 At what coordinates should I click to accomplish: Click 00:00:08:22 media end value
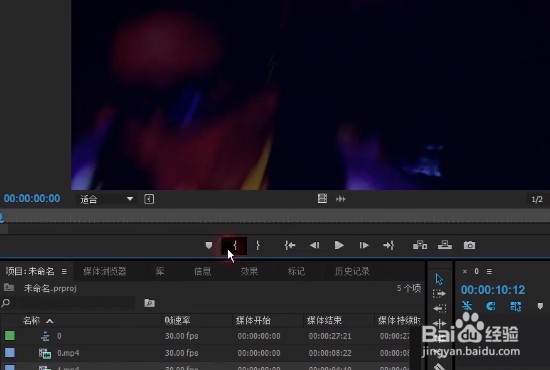[330, 353]
